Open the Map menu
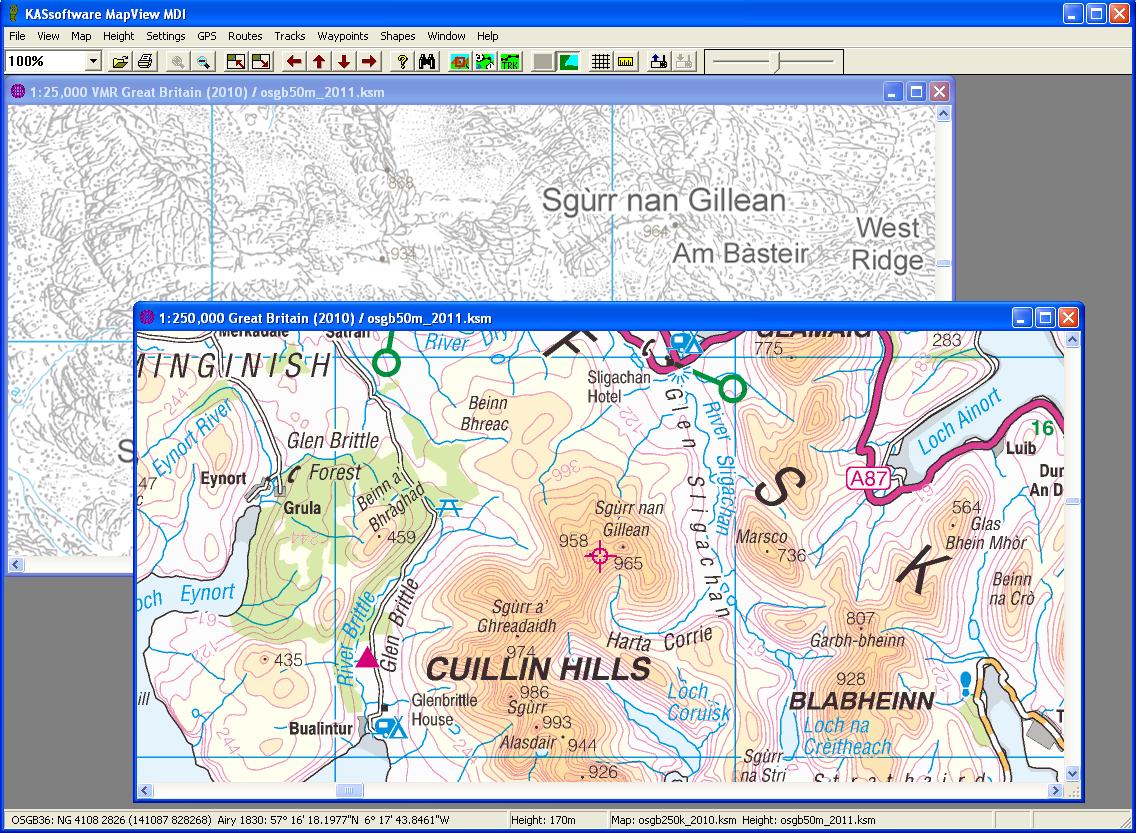1136x833 pixels. click(81, 35)
